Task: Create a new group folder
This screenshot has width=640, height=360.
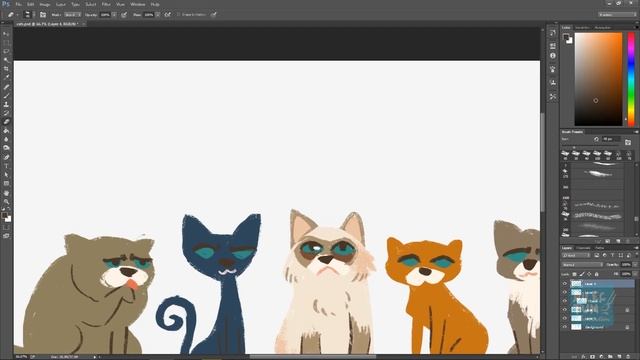Action: click(x=610, y=356)
